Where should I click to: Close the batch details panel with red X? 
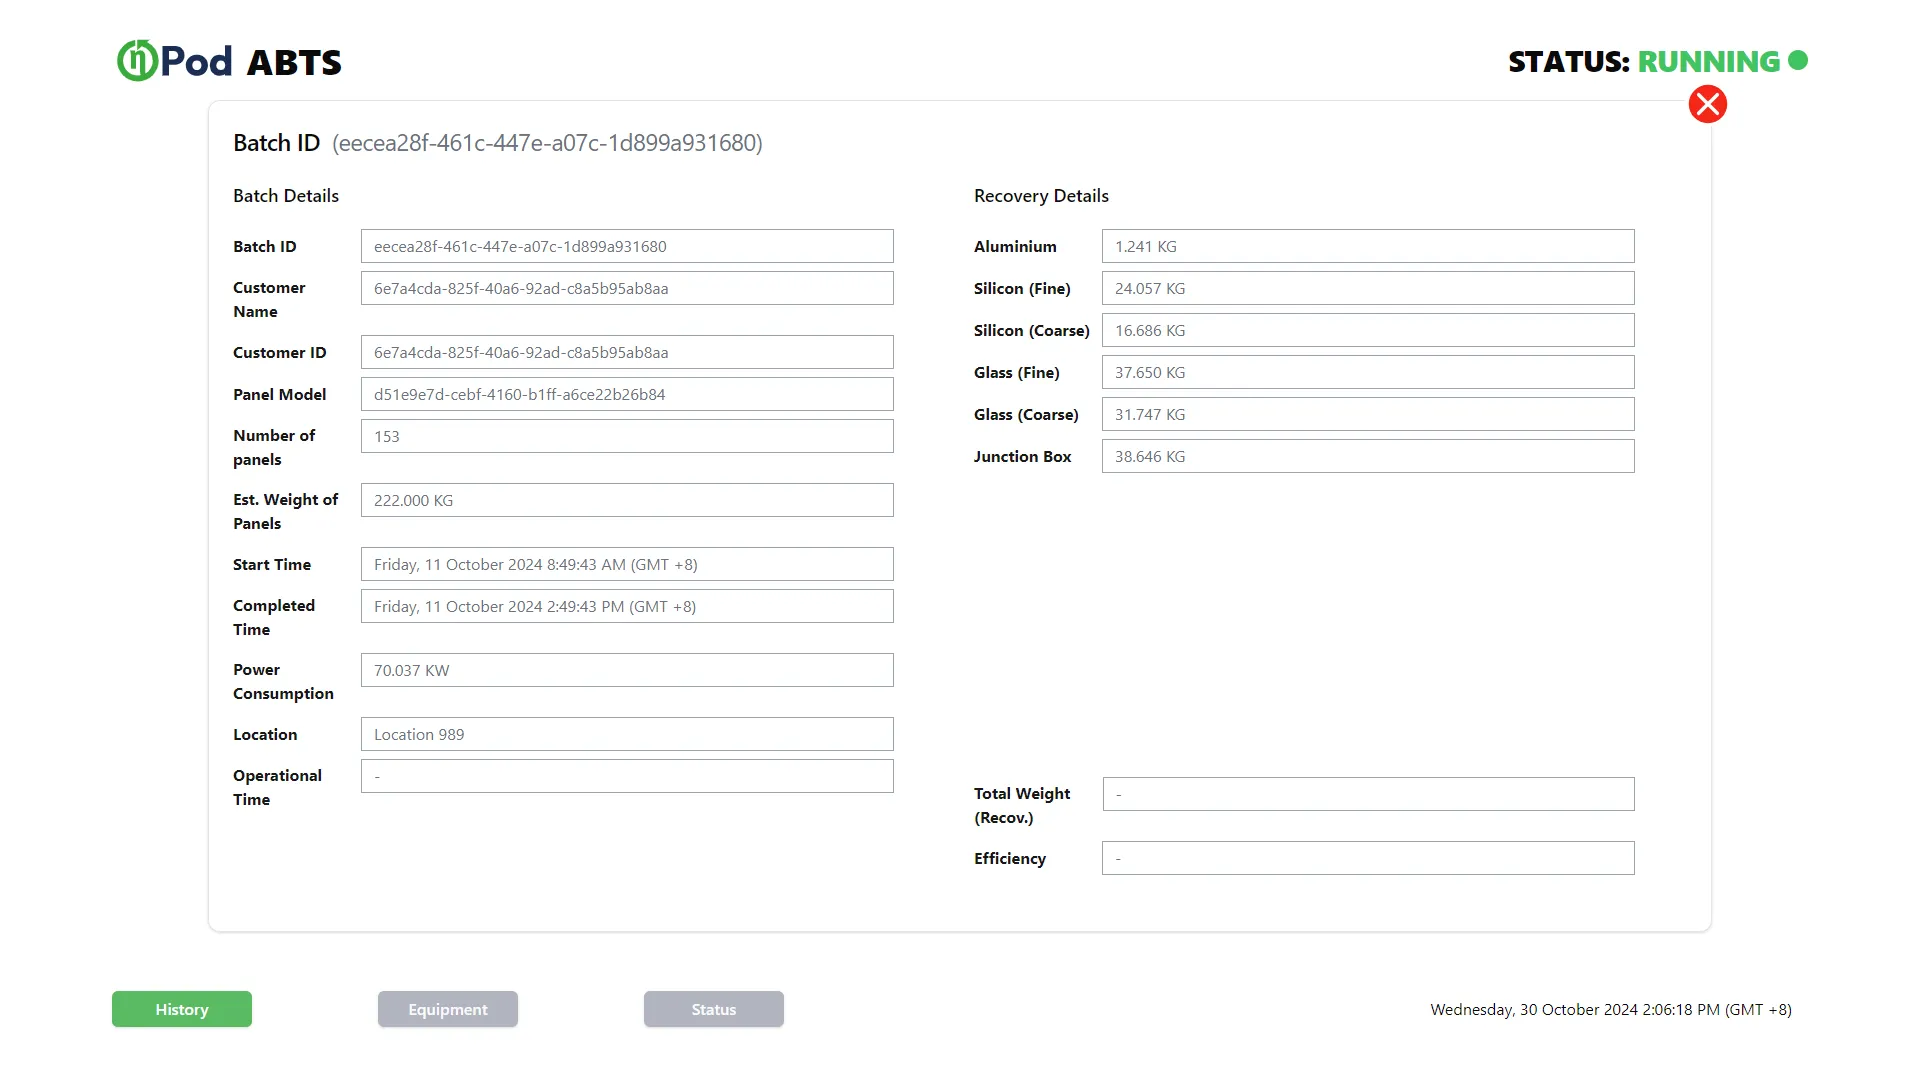tap(1708, 104)
